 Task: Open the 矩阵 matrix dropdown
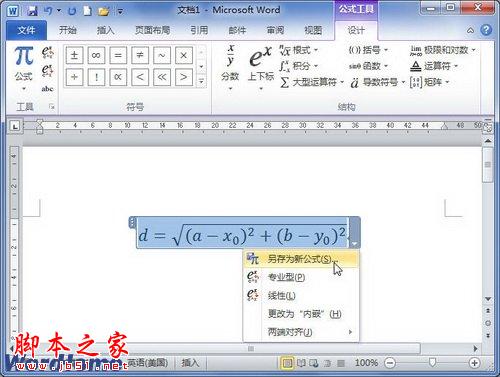pos(430,82)
